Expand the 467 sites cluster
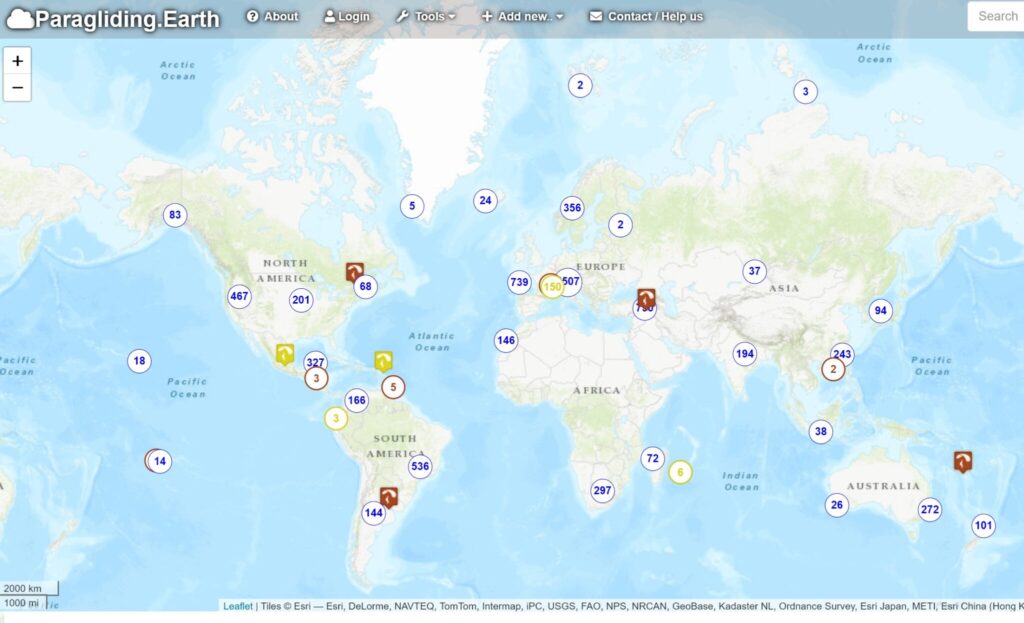 (239, 296)
